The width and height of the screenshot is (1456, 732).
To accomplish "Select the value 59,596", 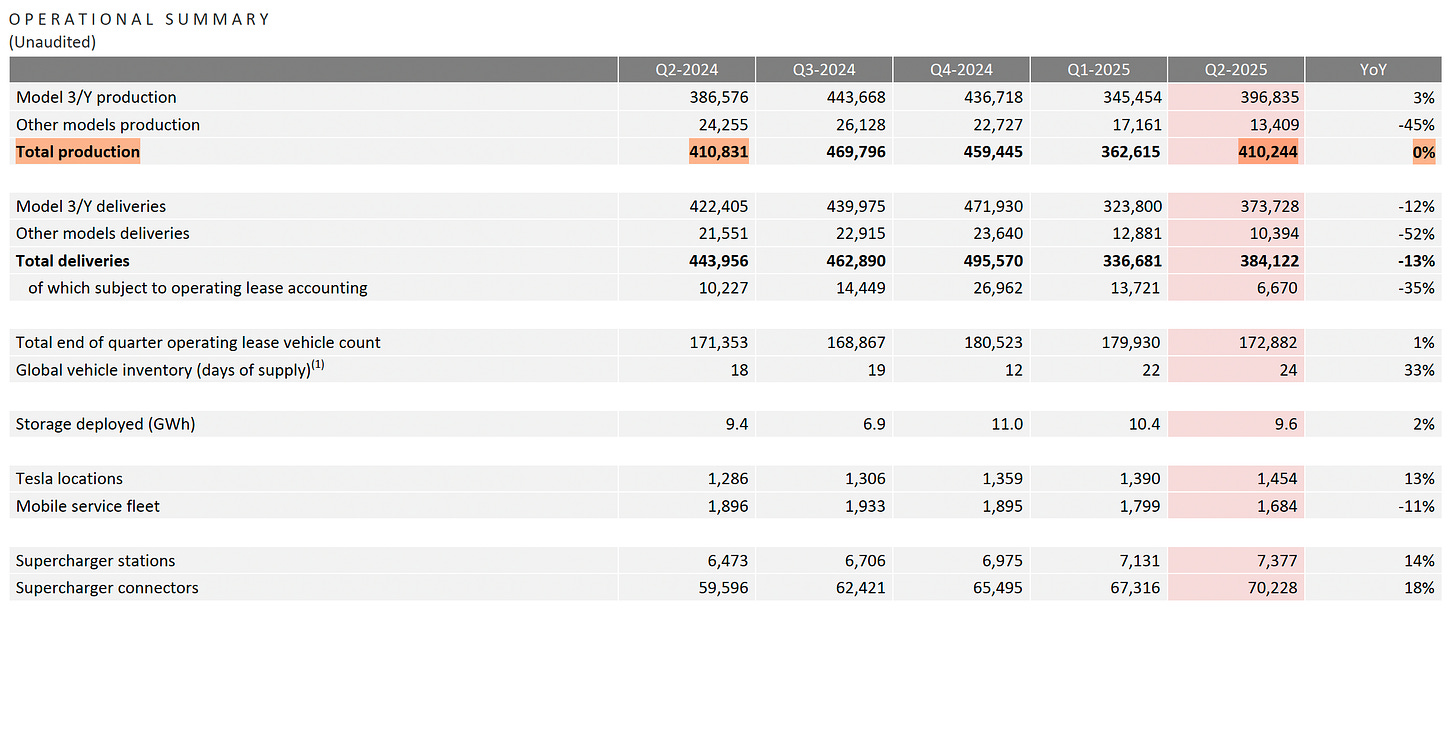I will coord(724,588).
